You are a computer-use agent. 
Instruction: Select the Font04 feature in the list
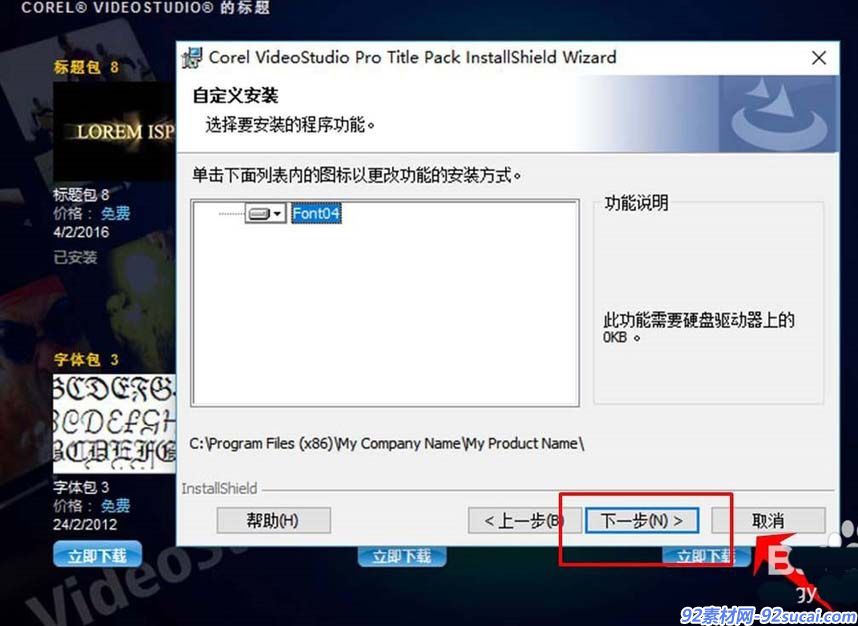pyautogui.click(x=316, y=213)
